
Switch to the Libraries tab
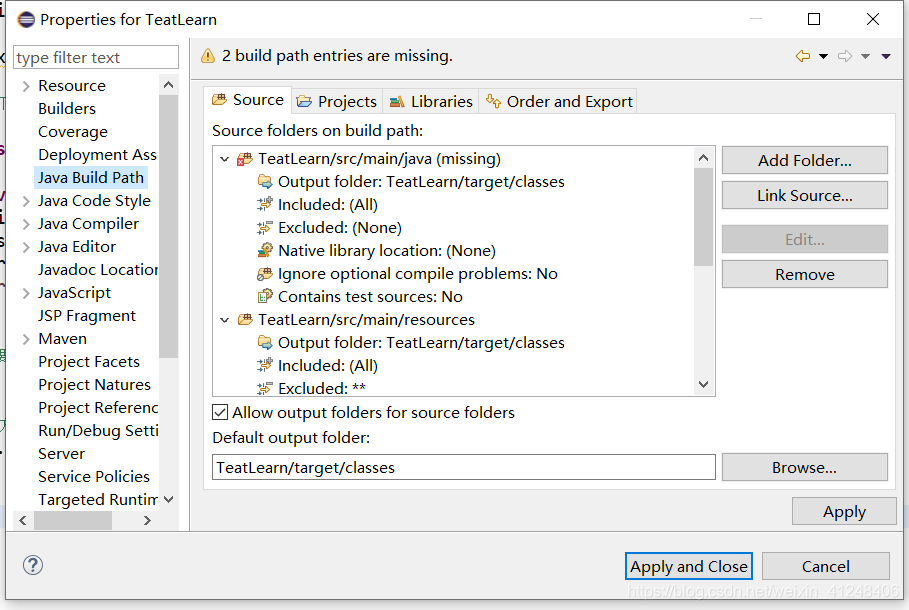tap(431, 101)
